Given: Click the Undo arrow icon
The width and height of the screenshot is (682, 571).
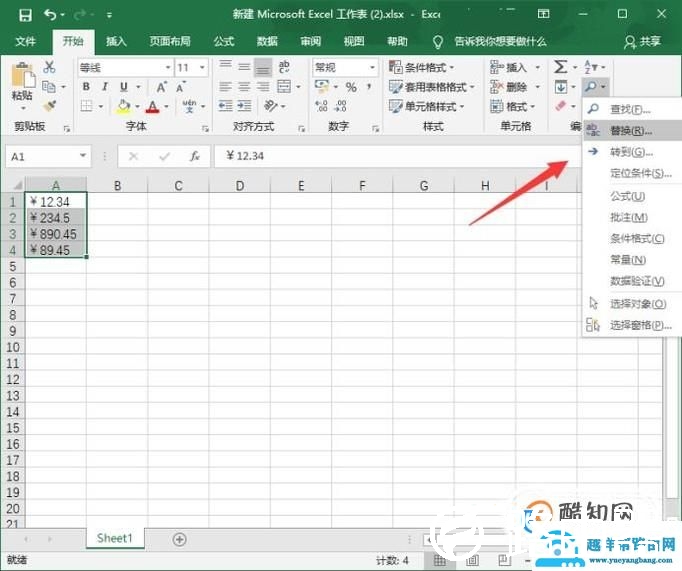Looking at the screenshot, I should tap(50, 15).
